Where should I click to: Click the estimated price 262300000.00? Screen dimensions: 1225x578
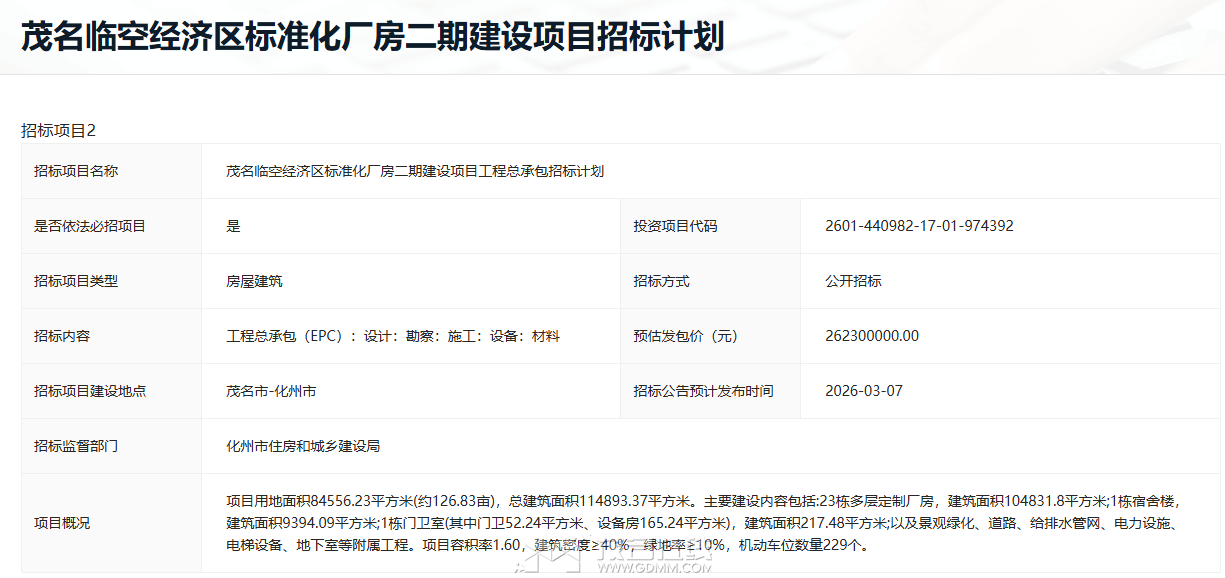tap(872, 336)
